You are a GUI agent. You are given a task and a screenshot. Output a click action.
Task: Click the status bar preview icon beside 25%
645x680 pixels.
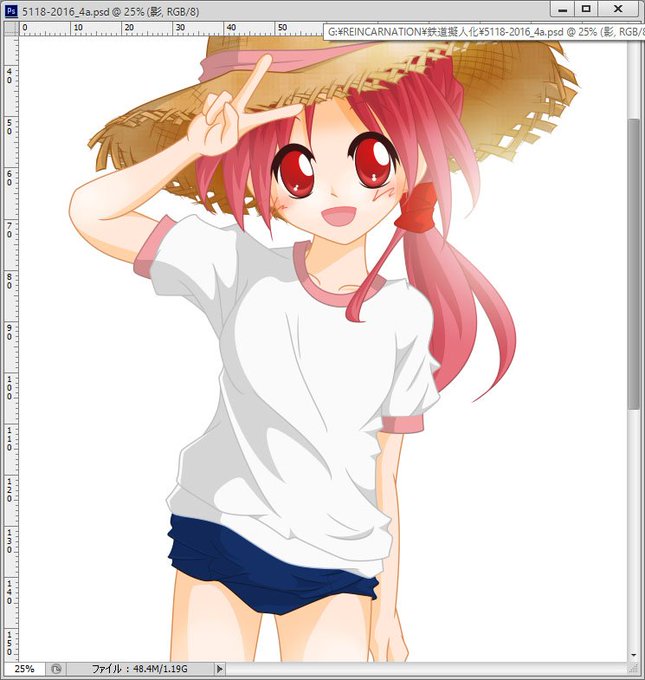tap(56, 669)
